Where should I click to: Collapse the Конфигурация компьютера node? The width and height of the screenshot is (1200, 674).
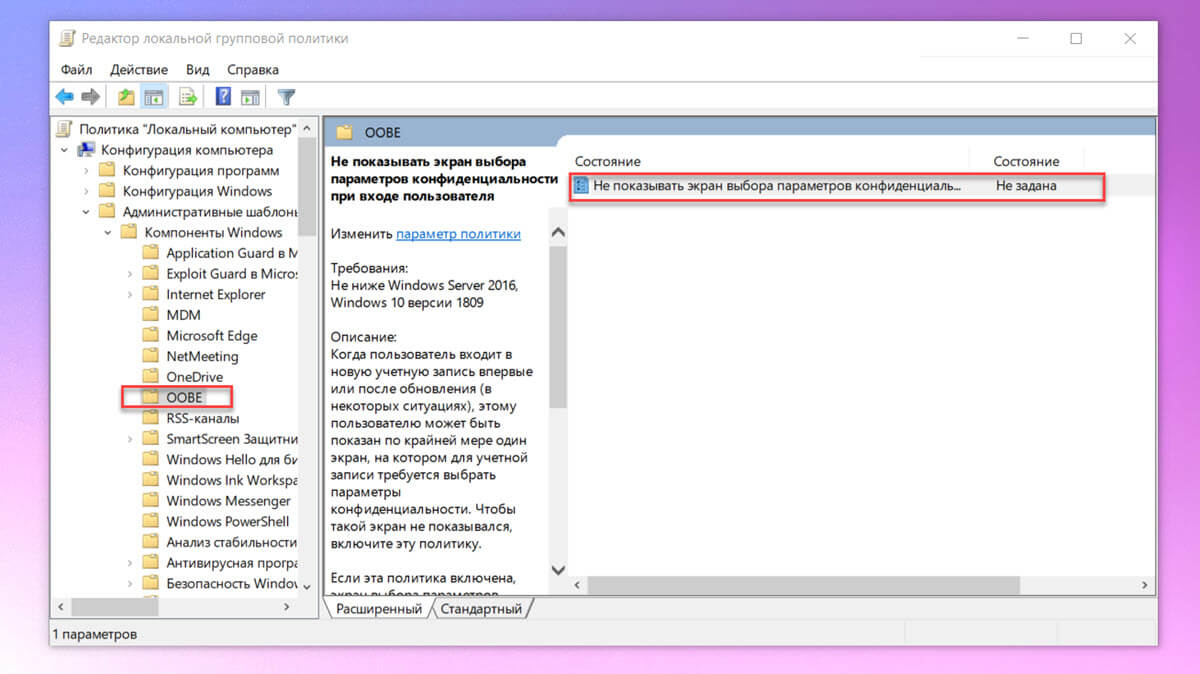click(x=65, y=150)
